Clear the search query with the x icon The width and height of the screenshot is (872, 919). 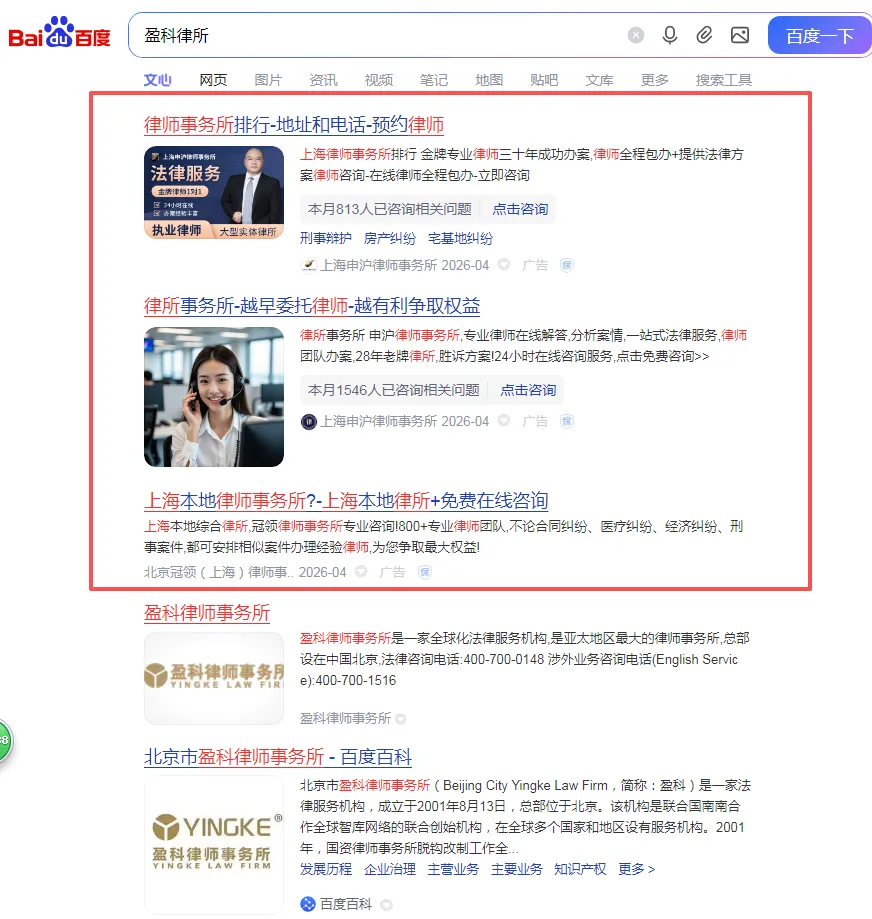click(636, 34)
